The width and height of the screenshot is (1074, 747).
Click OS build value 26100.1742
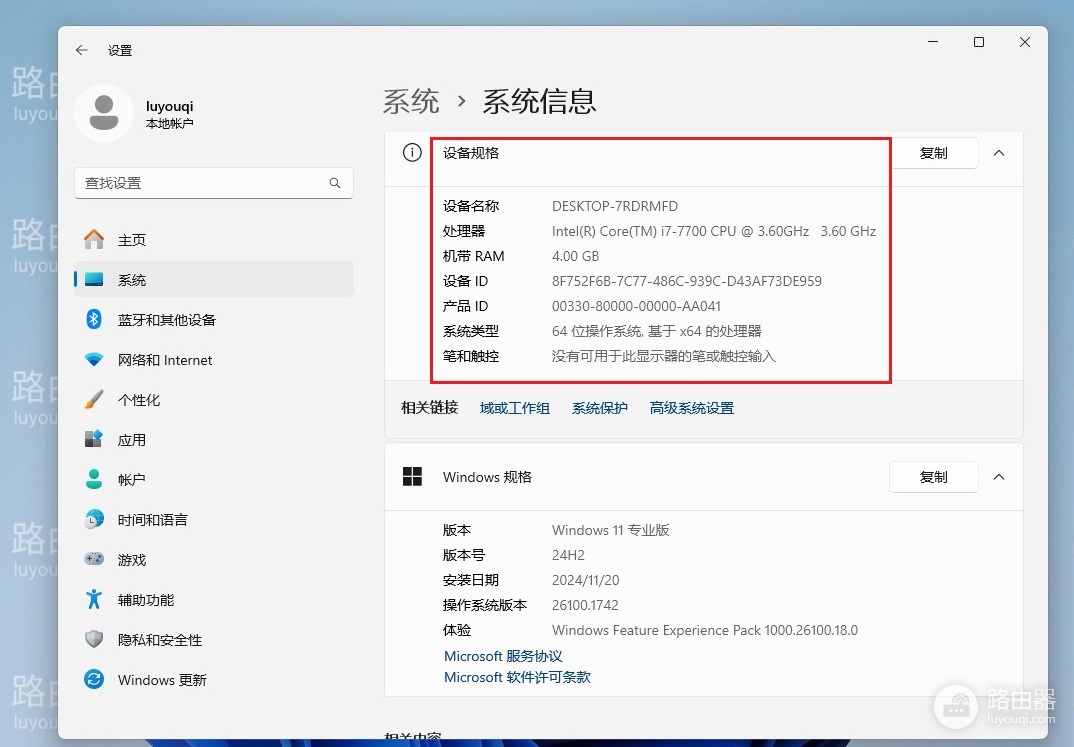(x=585, y=605)
